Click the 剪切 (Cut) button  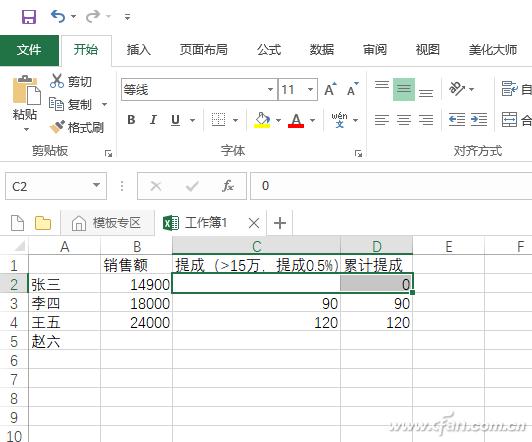coord(71,81)
